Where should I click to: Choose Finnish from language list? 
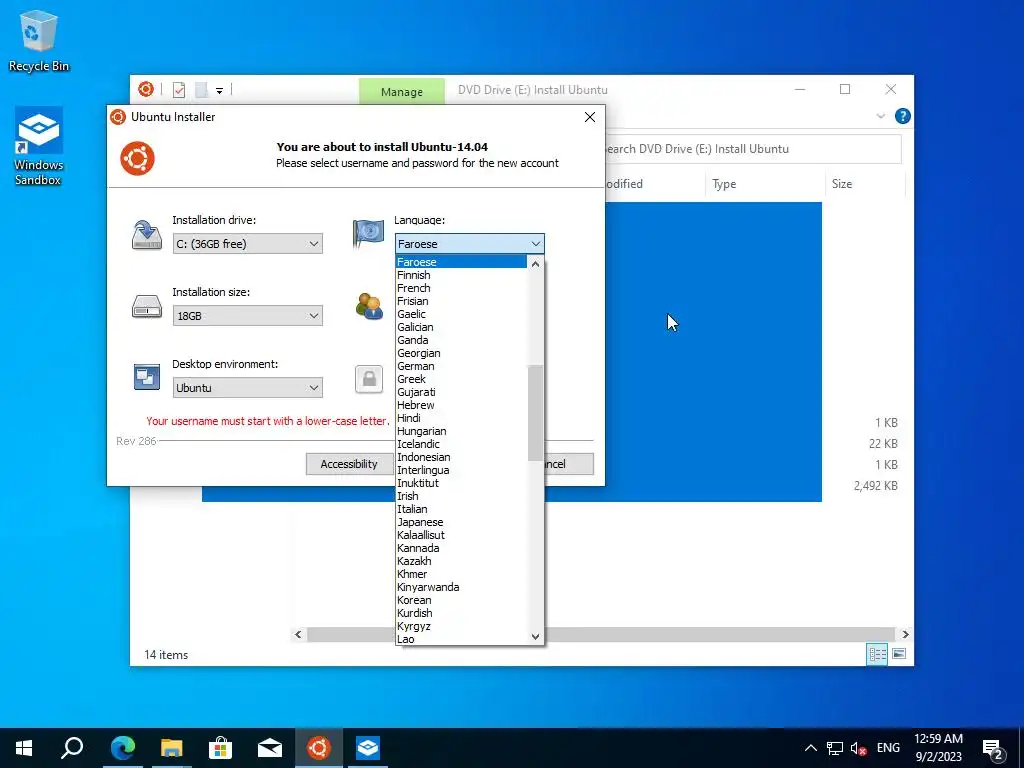pyautogui.click(x=461, y=275)
